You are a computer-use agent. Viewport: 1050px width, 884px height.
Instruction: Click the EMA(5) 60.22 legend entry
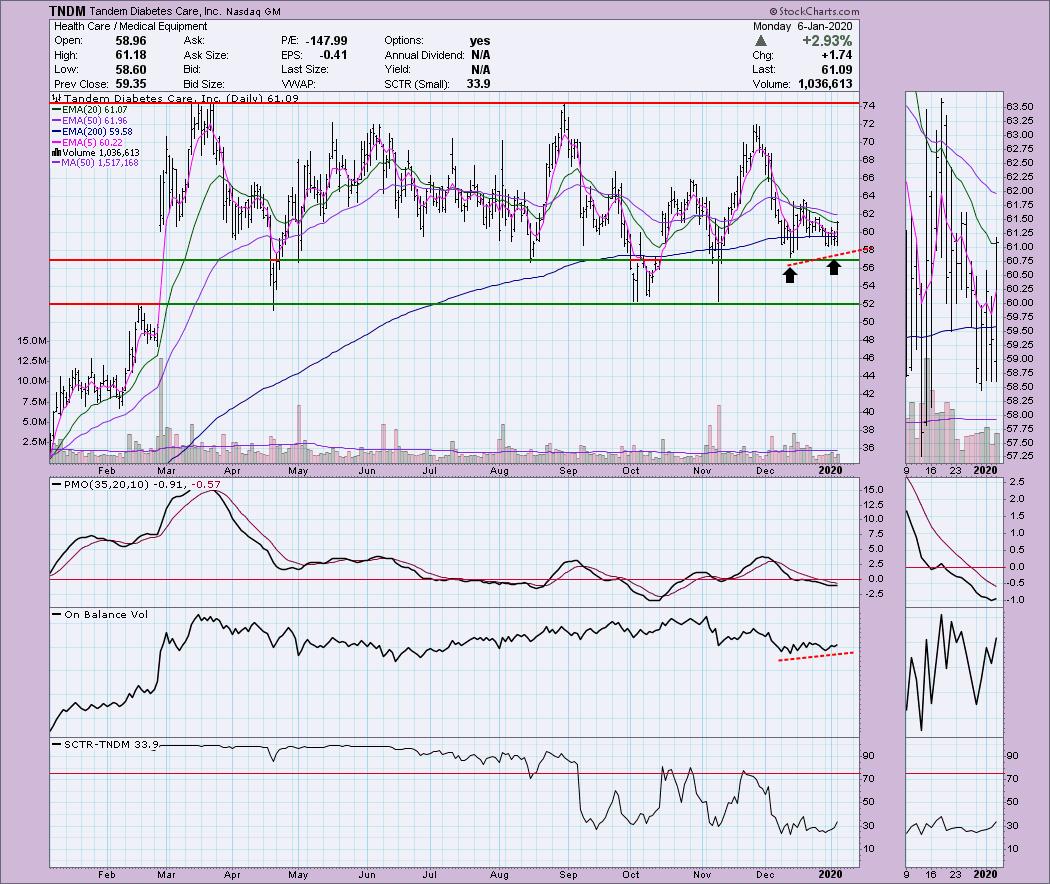87,143
